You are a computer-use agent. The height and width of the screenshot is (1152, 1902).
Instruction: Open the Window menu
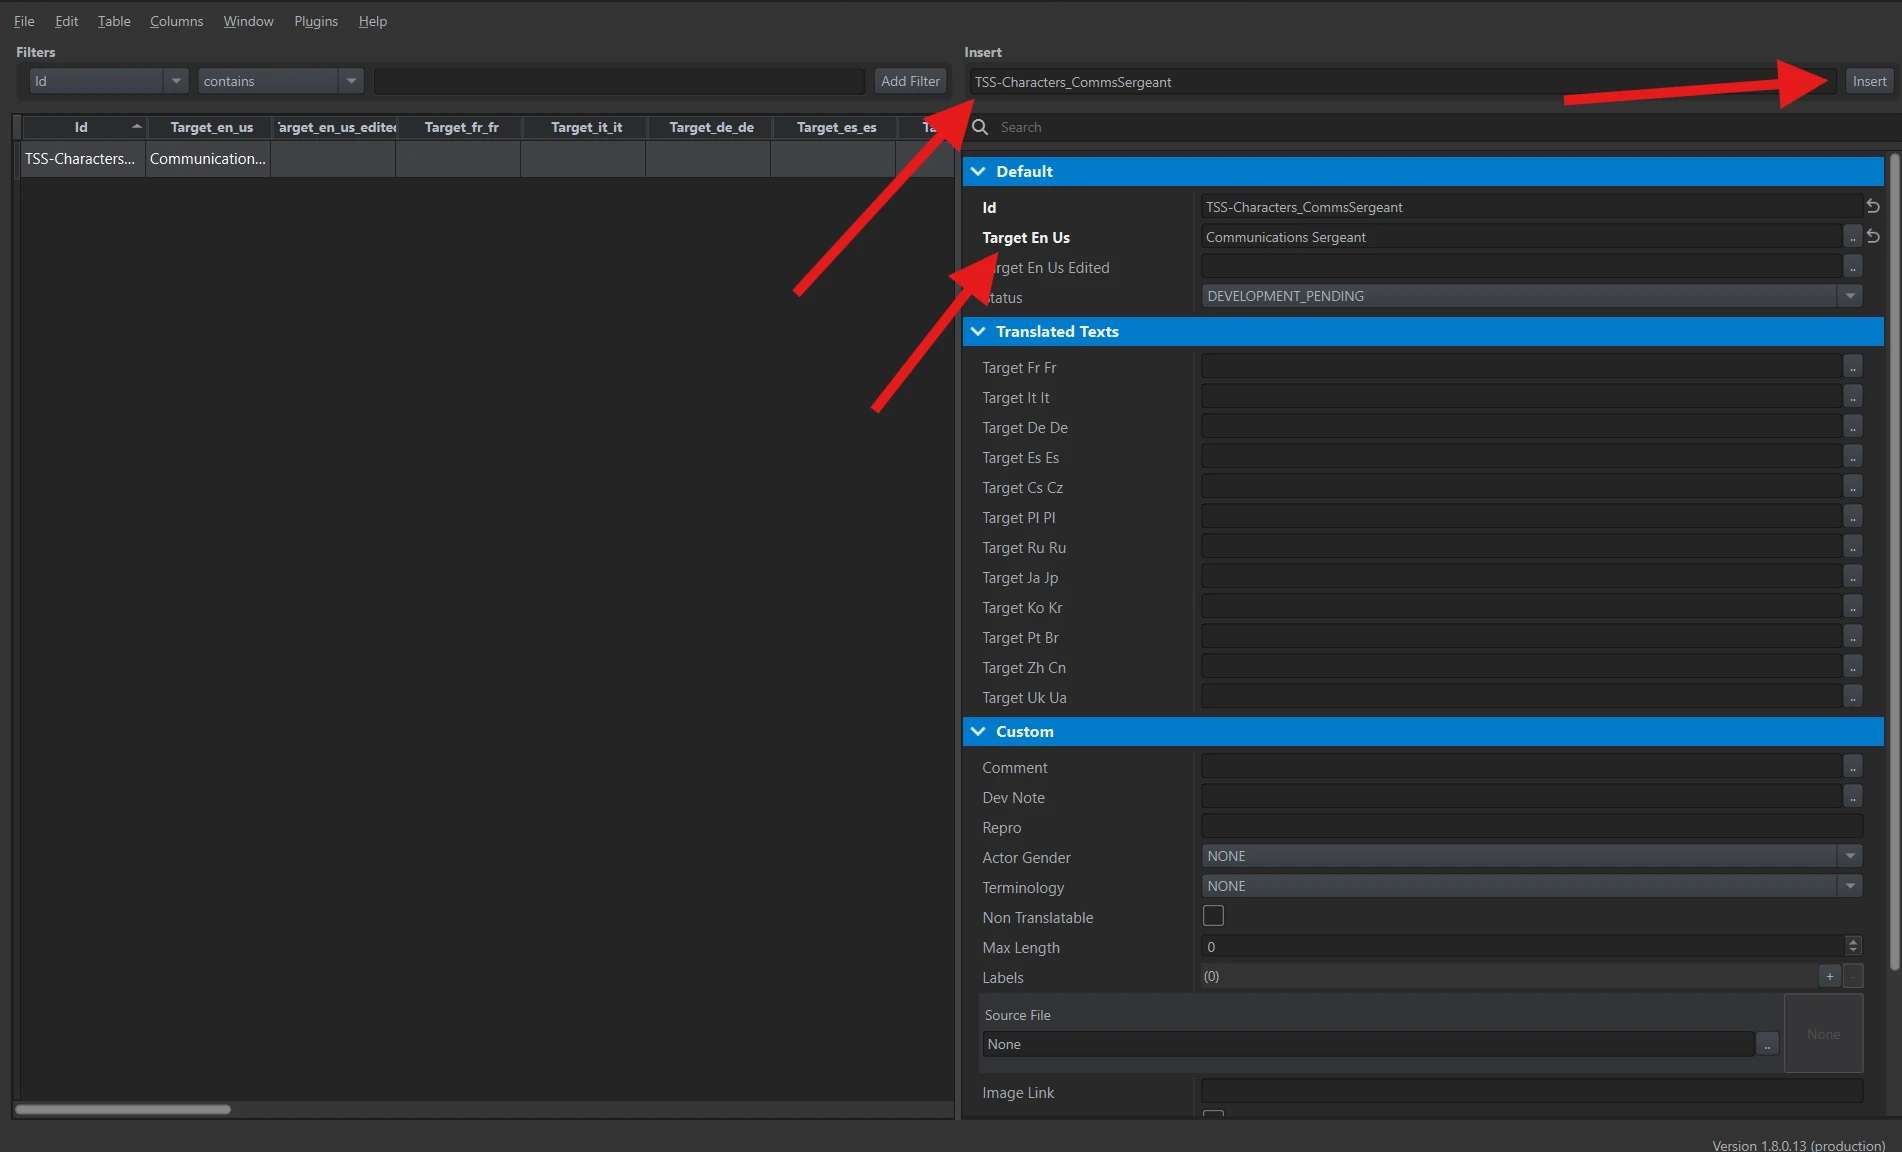248,21
